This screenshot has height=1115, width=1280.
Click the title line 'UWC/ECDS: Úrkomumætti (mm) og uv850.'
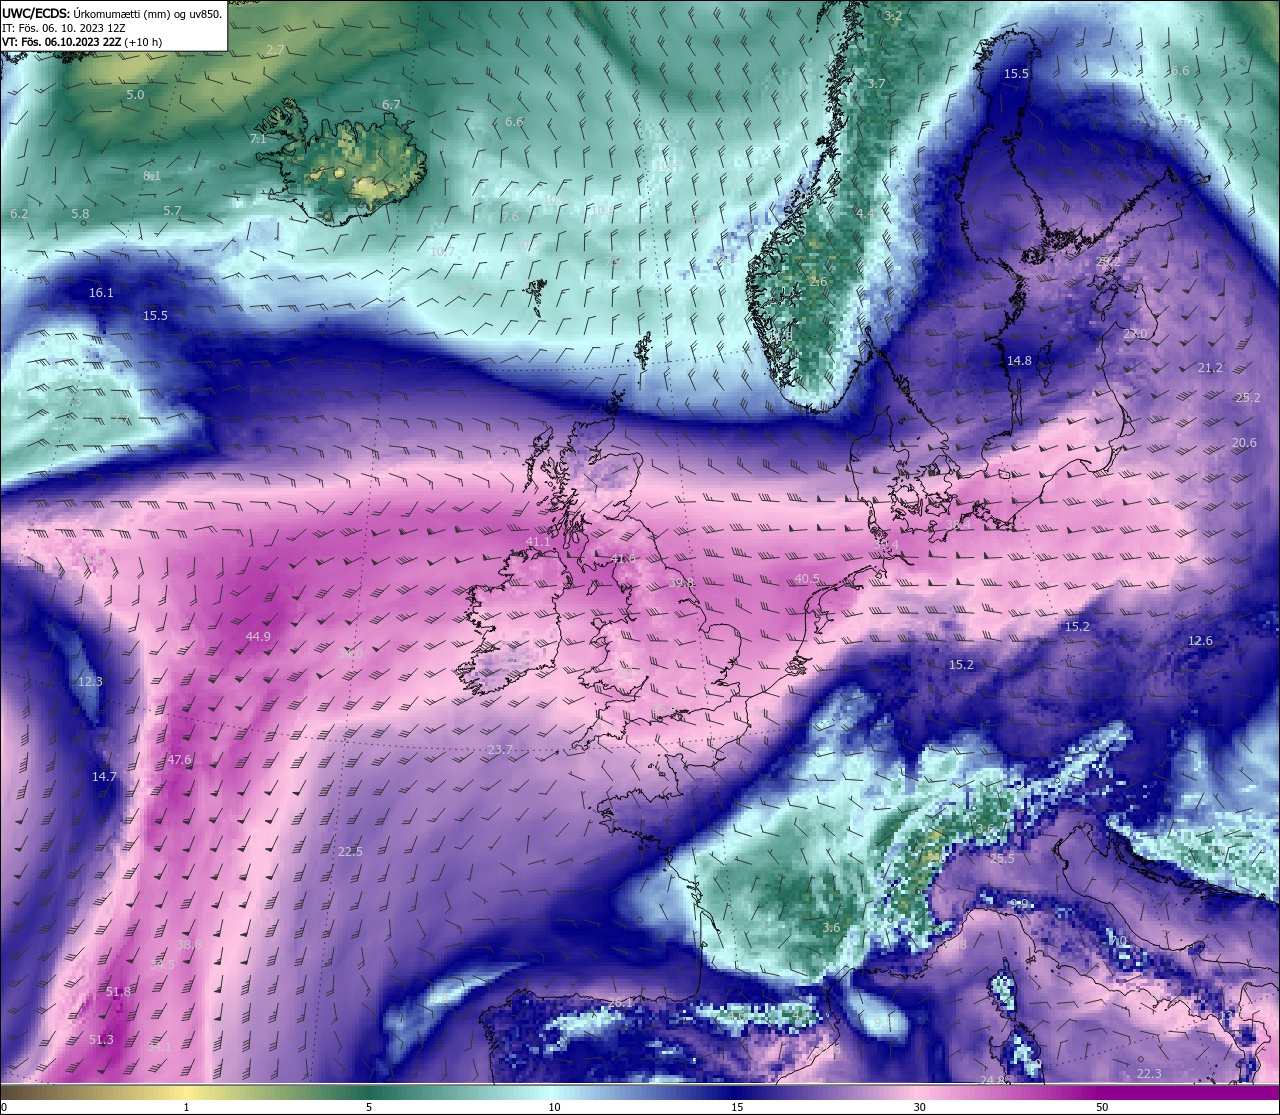click(112, 14)
